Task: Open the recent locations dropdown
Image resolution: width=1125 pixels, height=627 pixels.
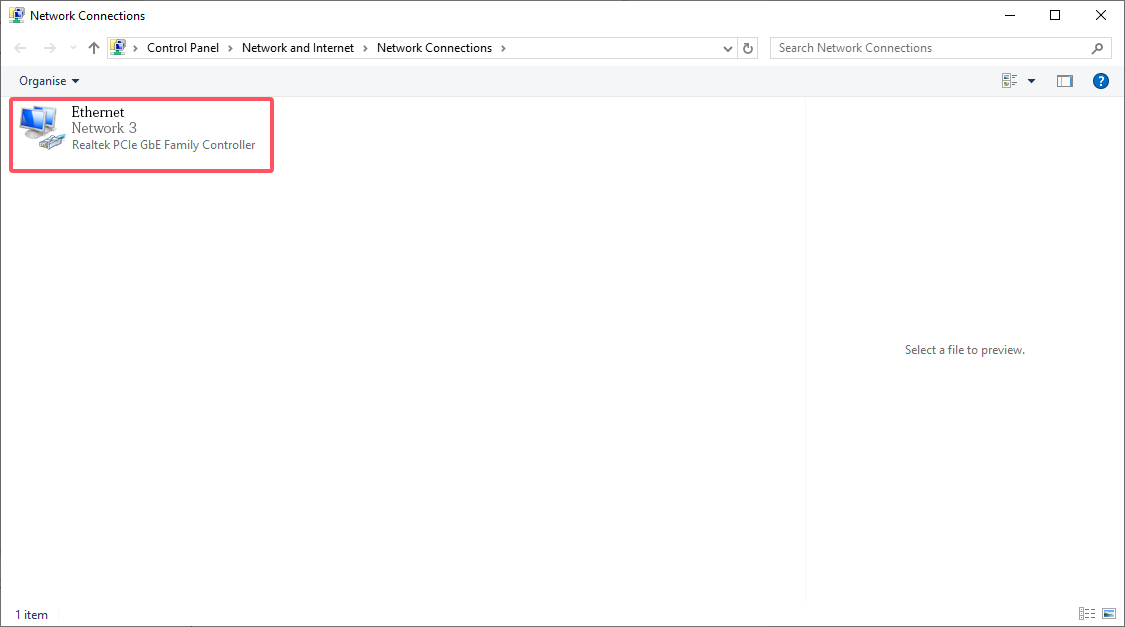Action: click(x=72, y=48)
